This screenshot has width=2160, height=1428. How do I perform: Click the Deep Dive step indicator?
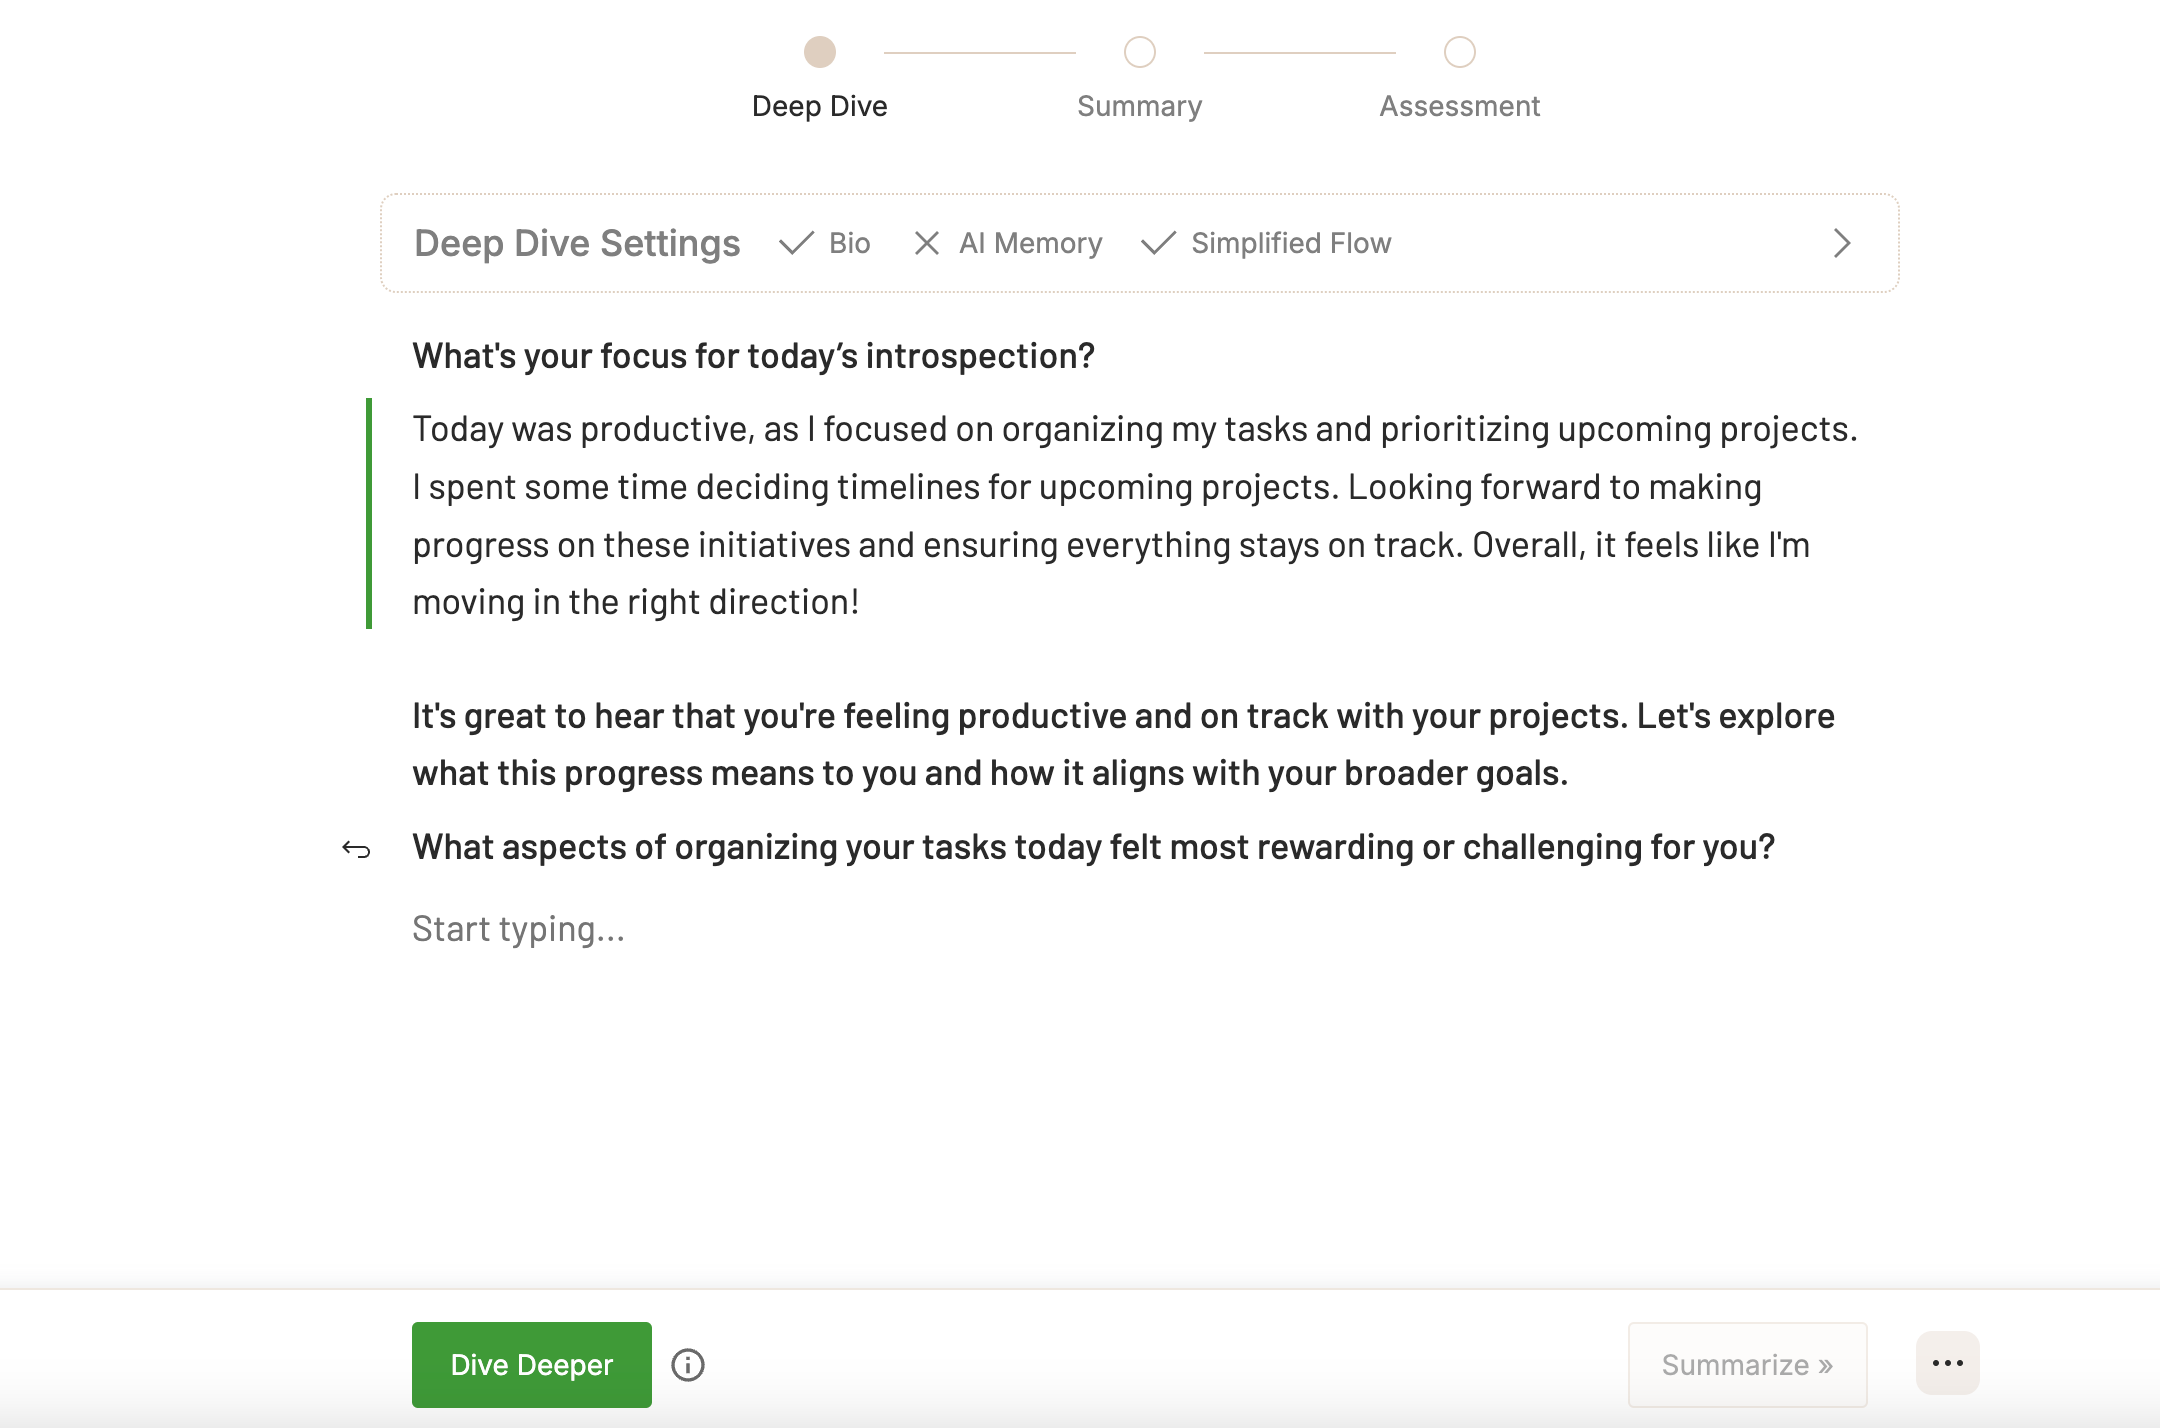[819, 51]
